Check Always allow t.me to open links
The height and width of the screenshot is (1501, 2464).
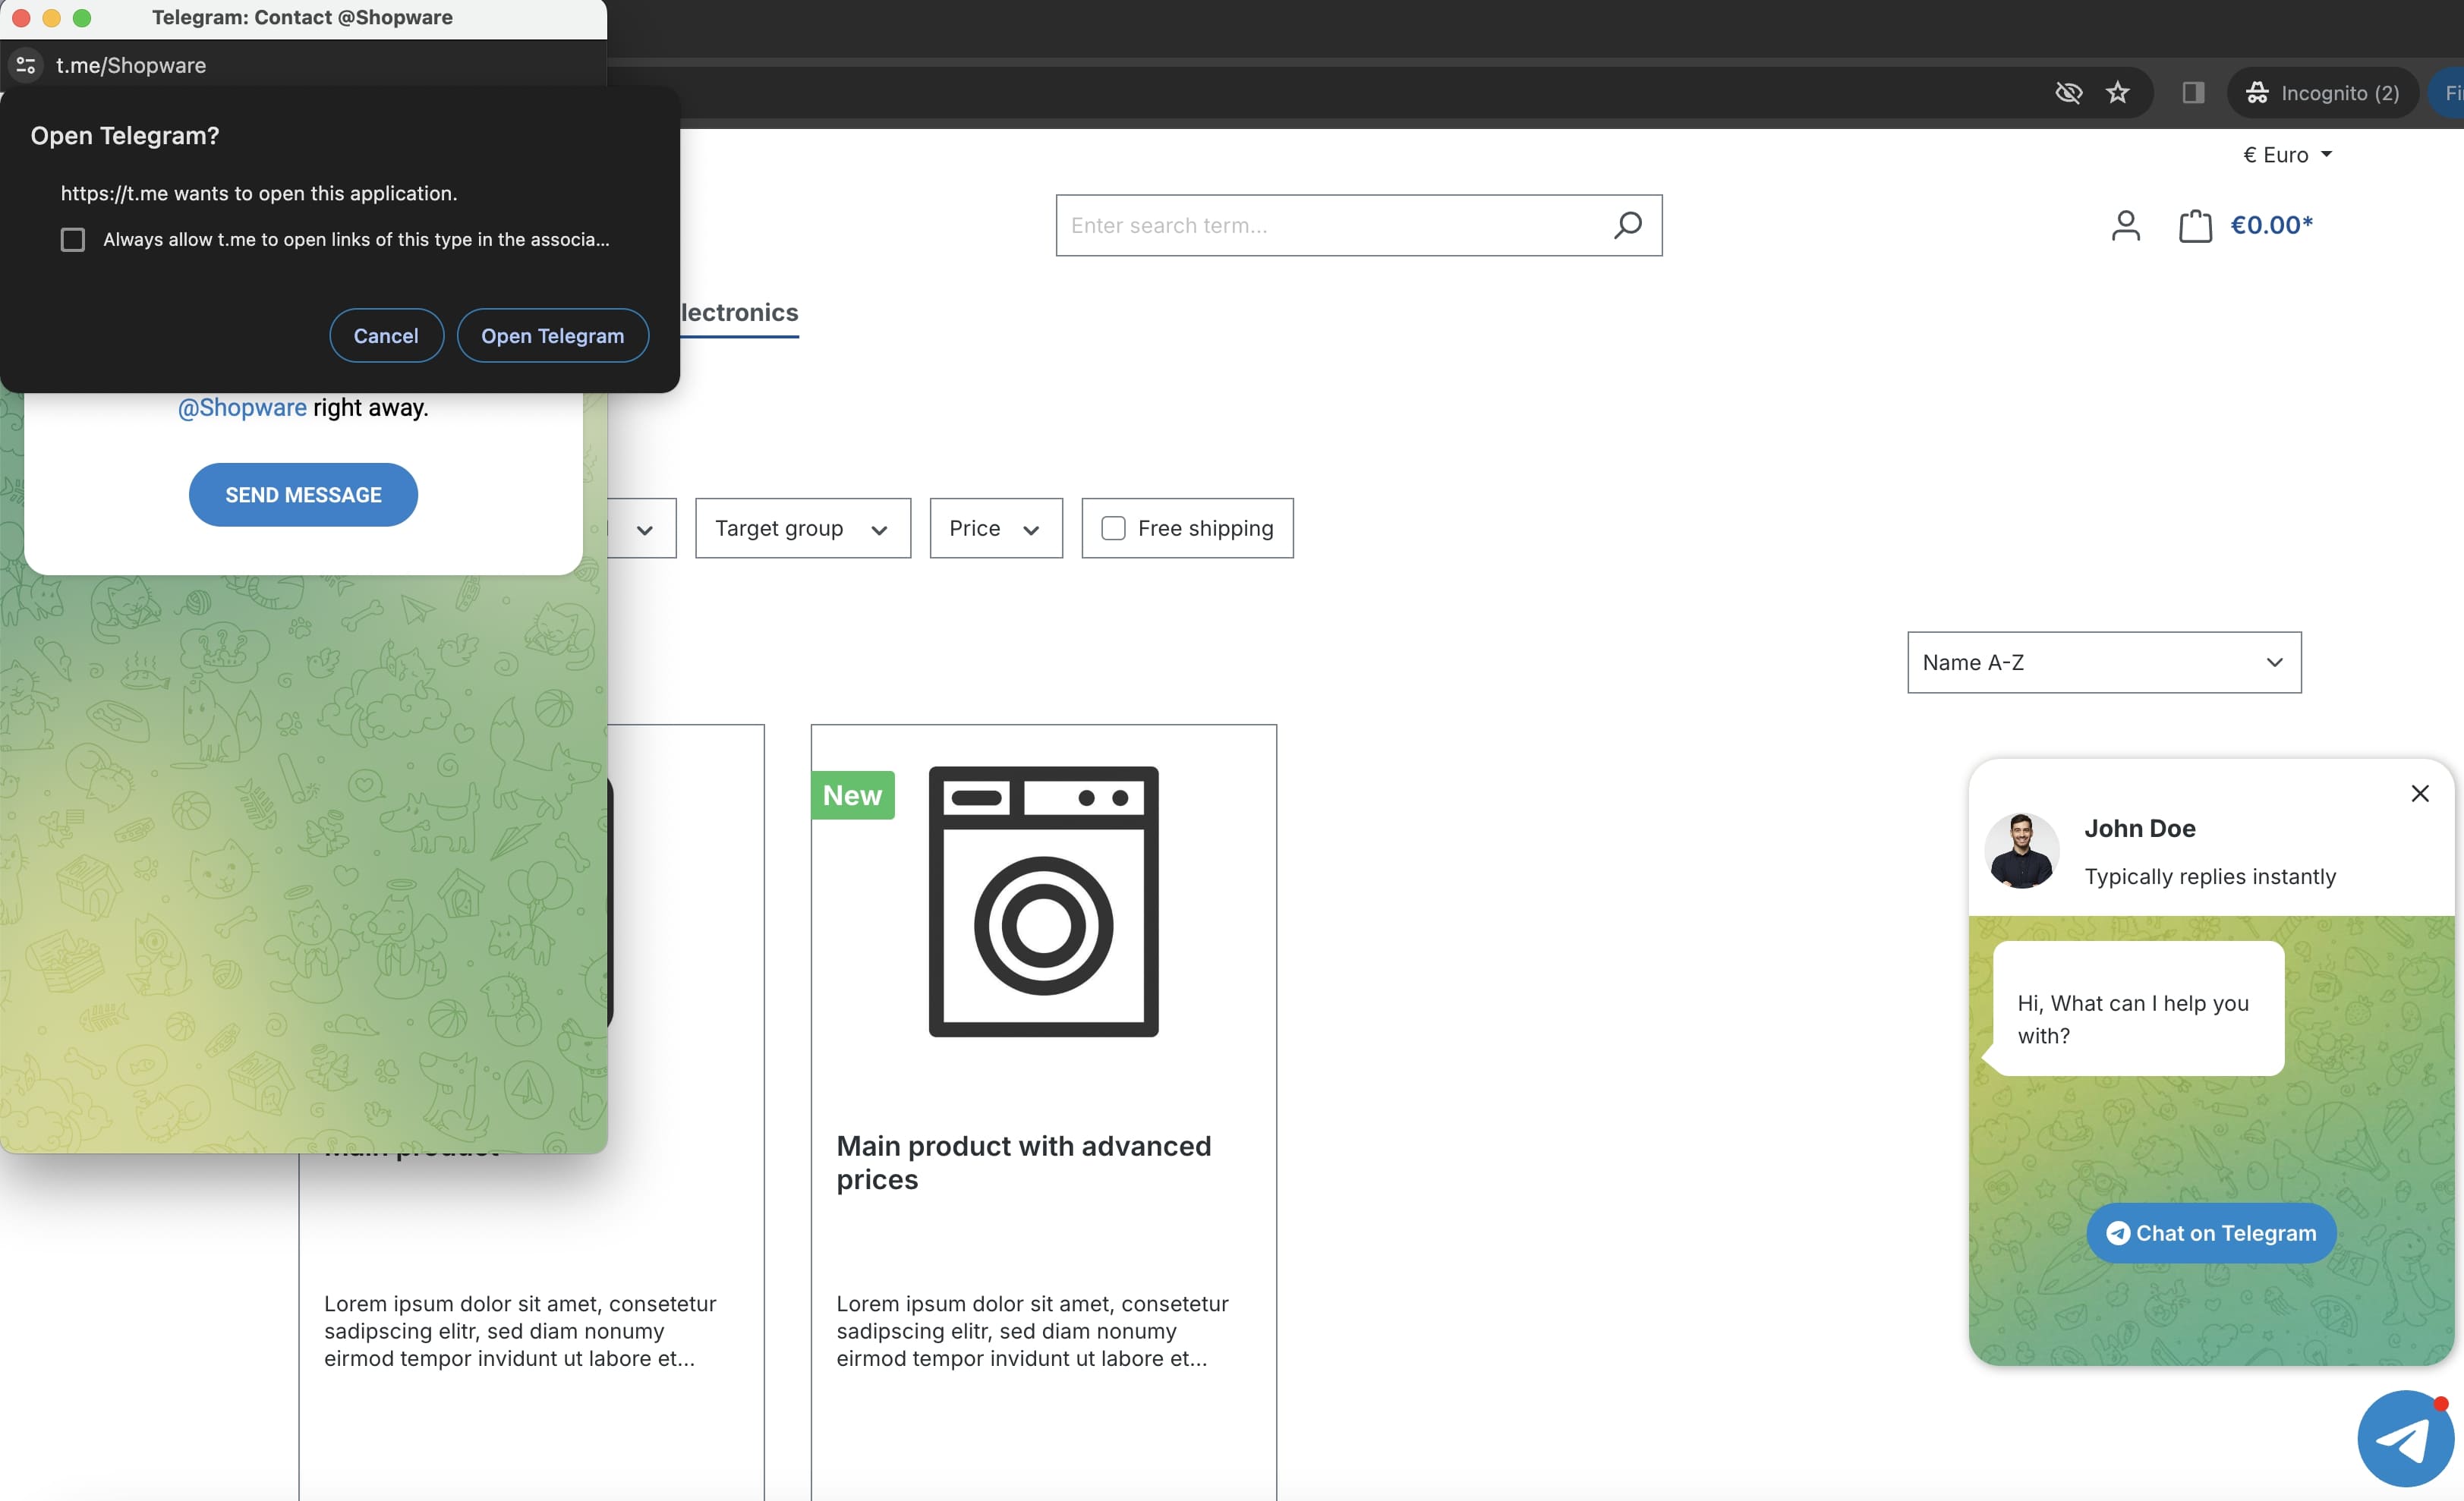(73, 240)
